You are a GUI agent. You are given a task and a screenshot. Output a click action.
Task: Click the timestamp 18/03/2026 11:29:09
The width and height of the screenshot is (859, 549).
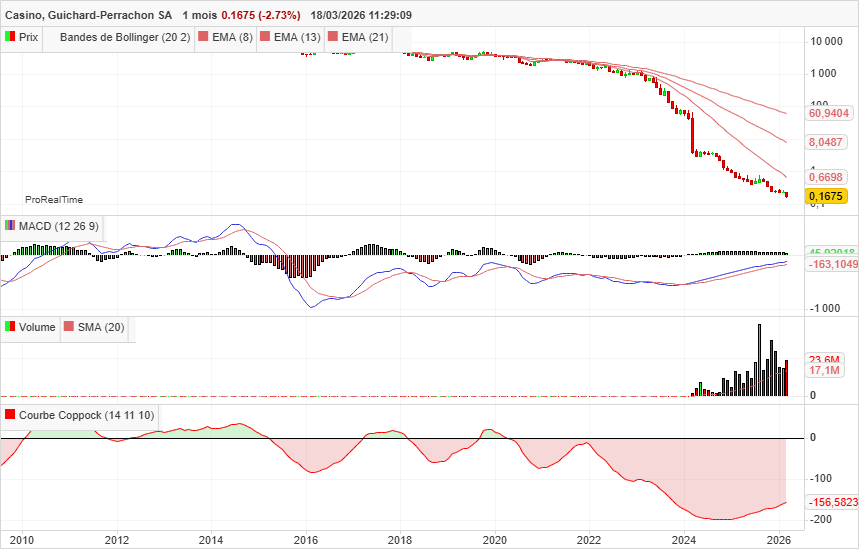point(361,15)
